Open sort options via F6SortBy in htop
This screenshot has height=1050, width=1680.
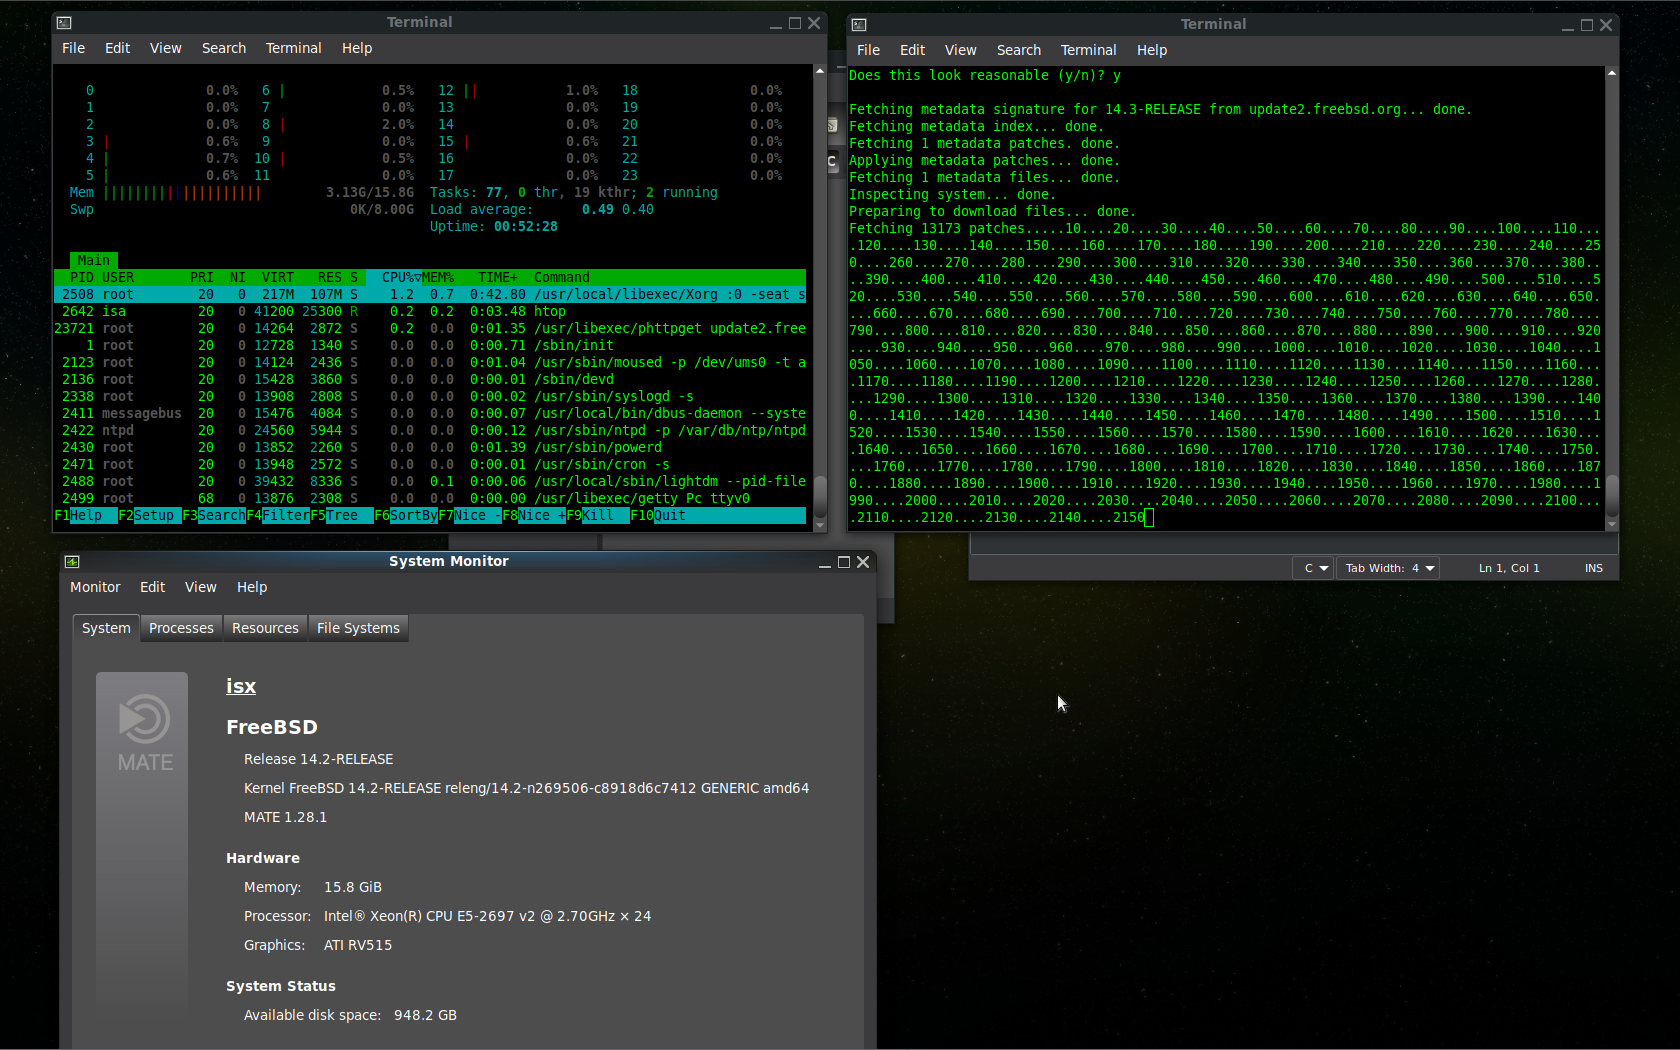pyautogui.click(x=404, y=515)
